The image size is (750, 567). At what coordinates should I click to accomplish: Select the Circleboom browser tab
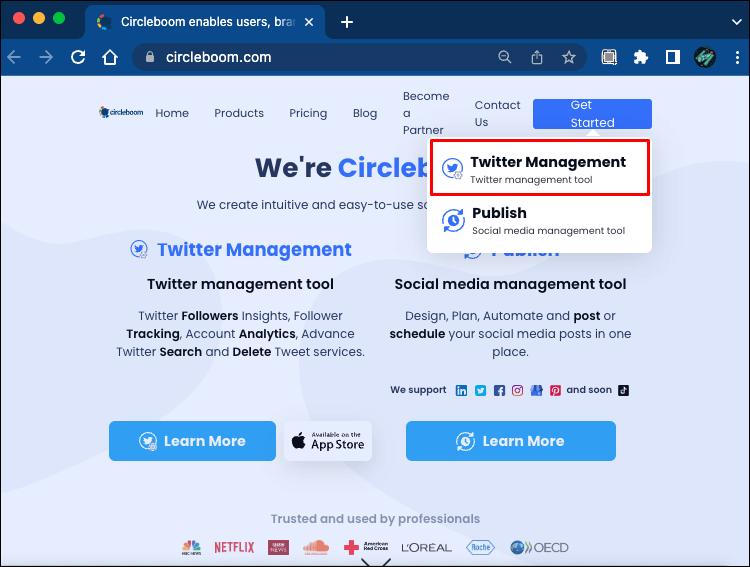tap(205, 22)
